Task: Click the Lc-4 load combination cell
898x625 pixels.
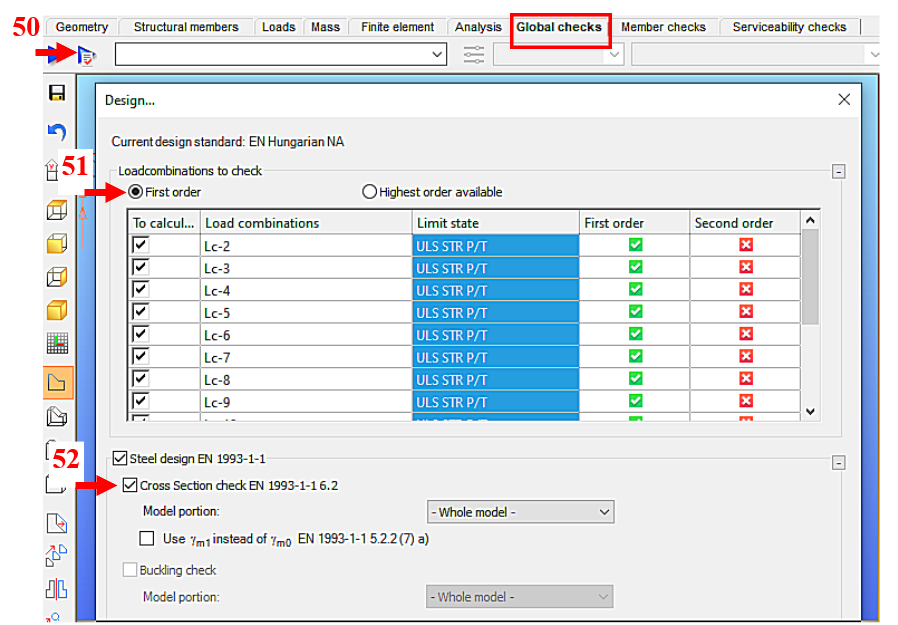Action: [x=306, y=290]
